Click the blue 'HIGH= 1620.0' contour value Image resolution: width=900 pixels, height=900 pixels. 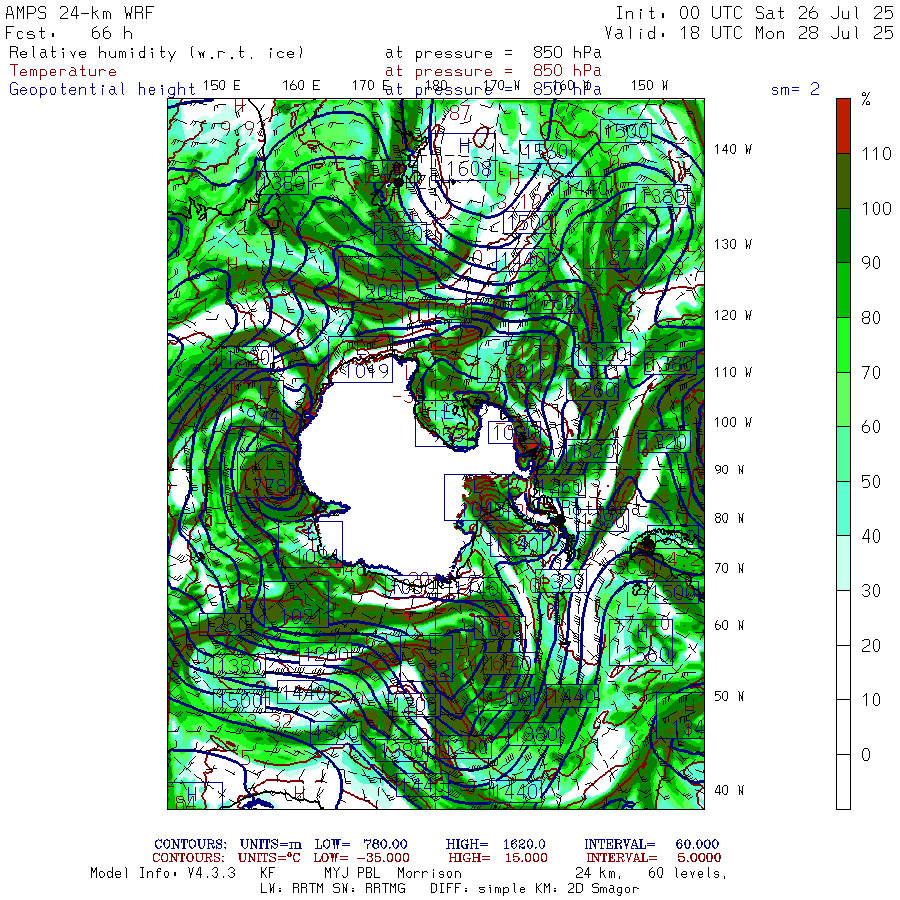pyautogui.click(x=495, y=844)
